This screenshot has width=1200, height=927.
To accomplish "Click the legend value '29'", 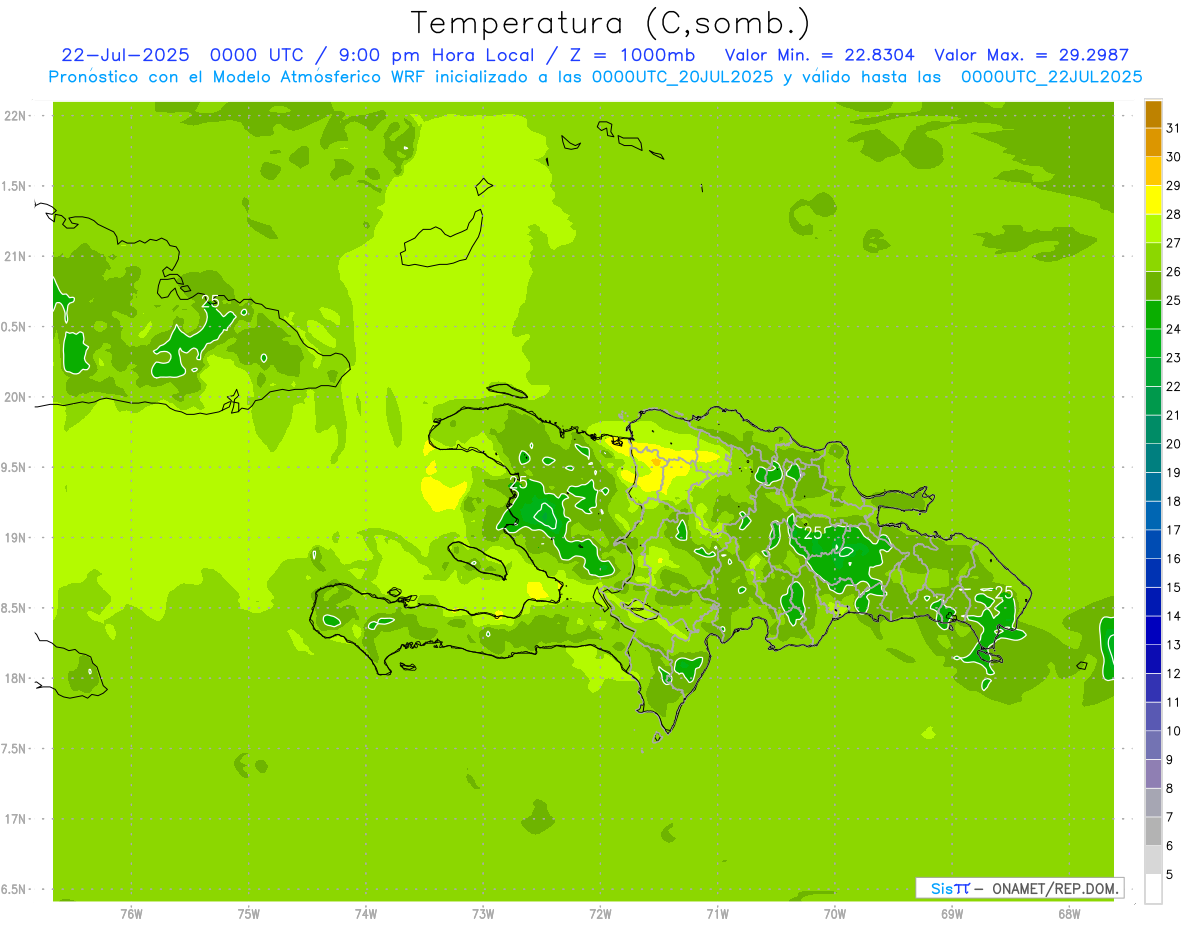I will click(1174, 186).
